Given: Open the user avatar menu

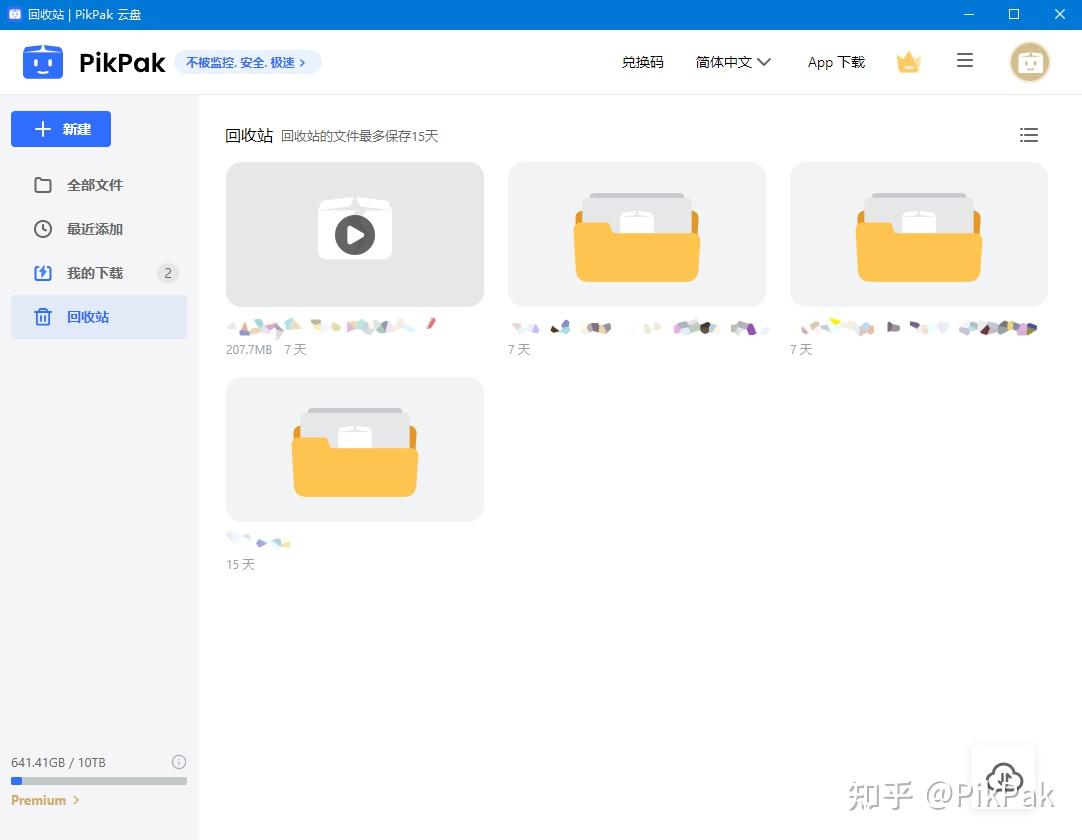Looking at the screenshot, I should click(x=1030, y=61).
